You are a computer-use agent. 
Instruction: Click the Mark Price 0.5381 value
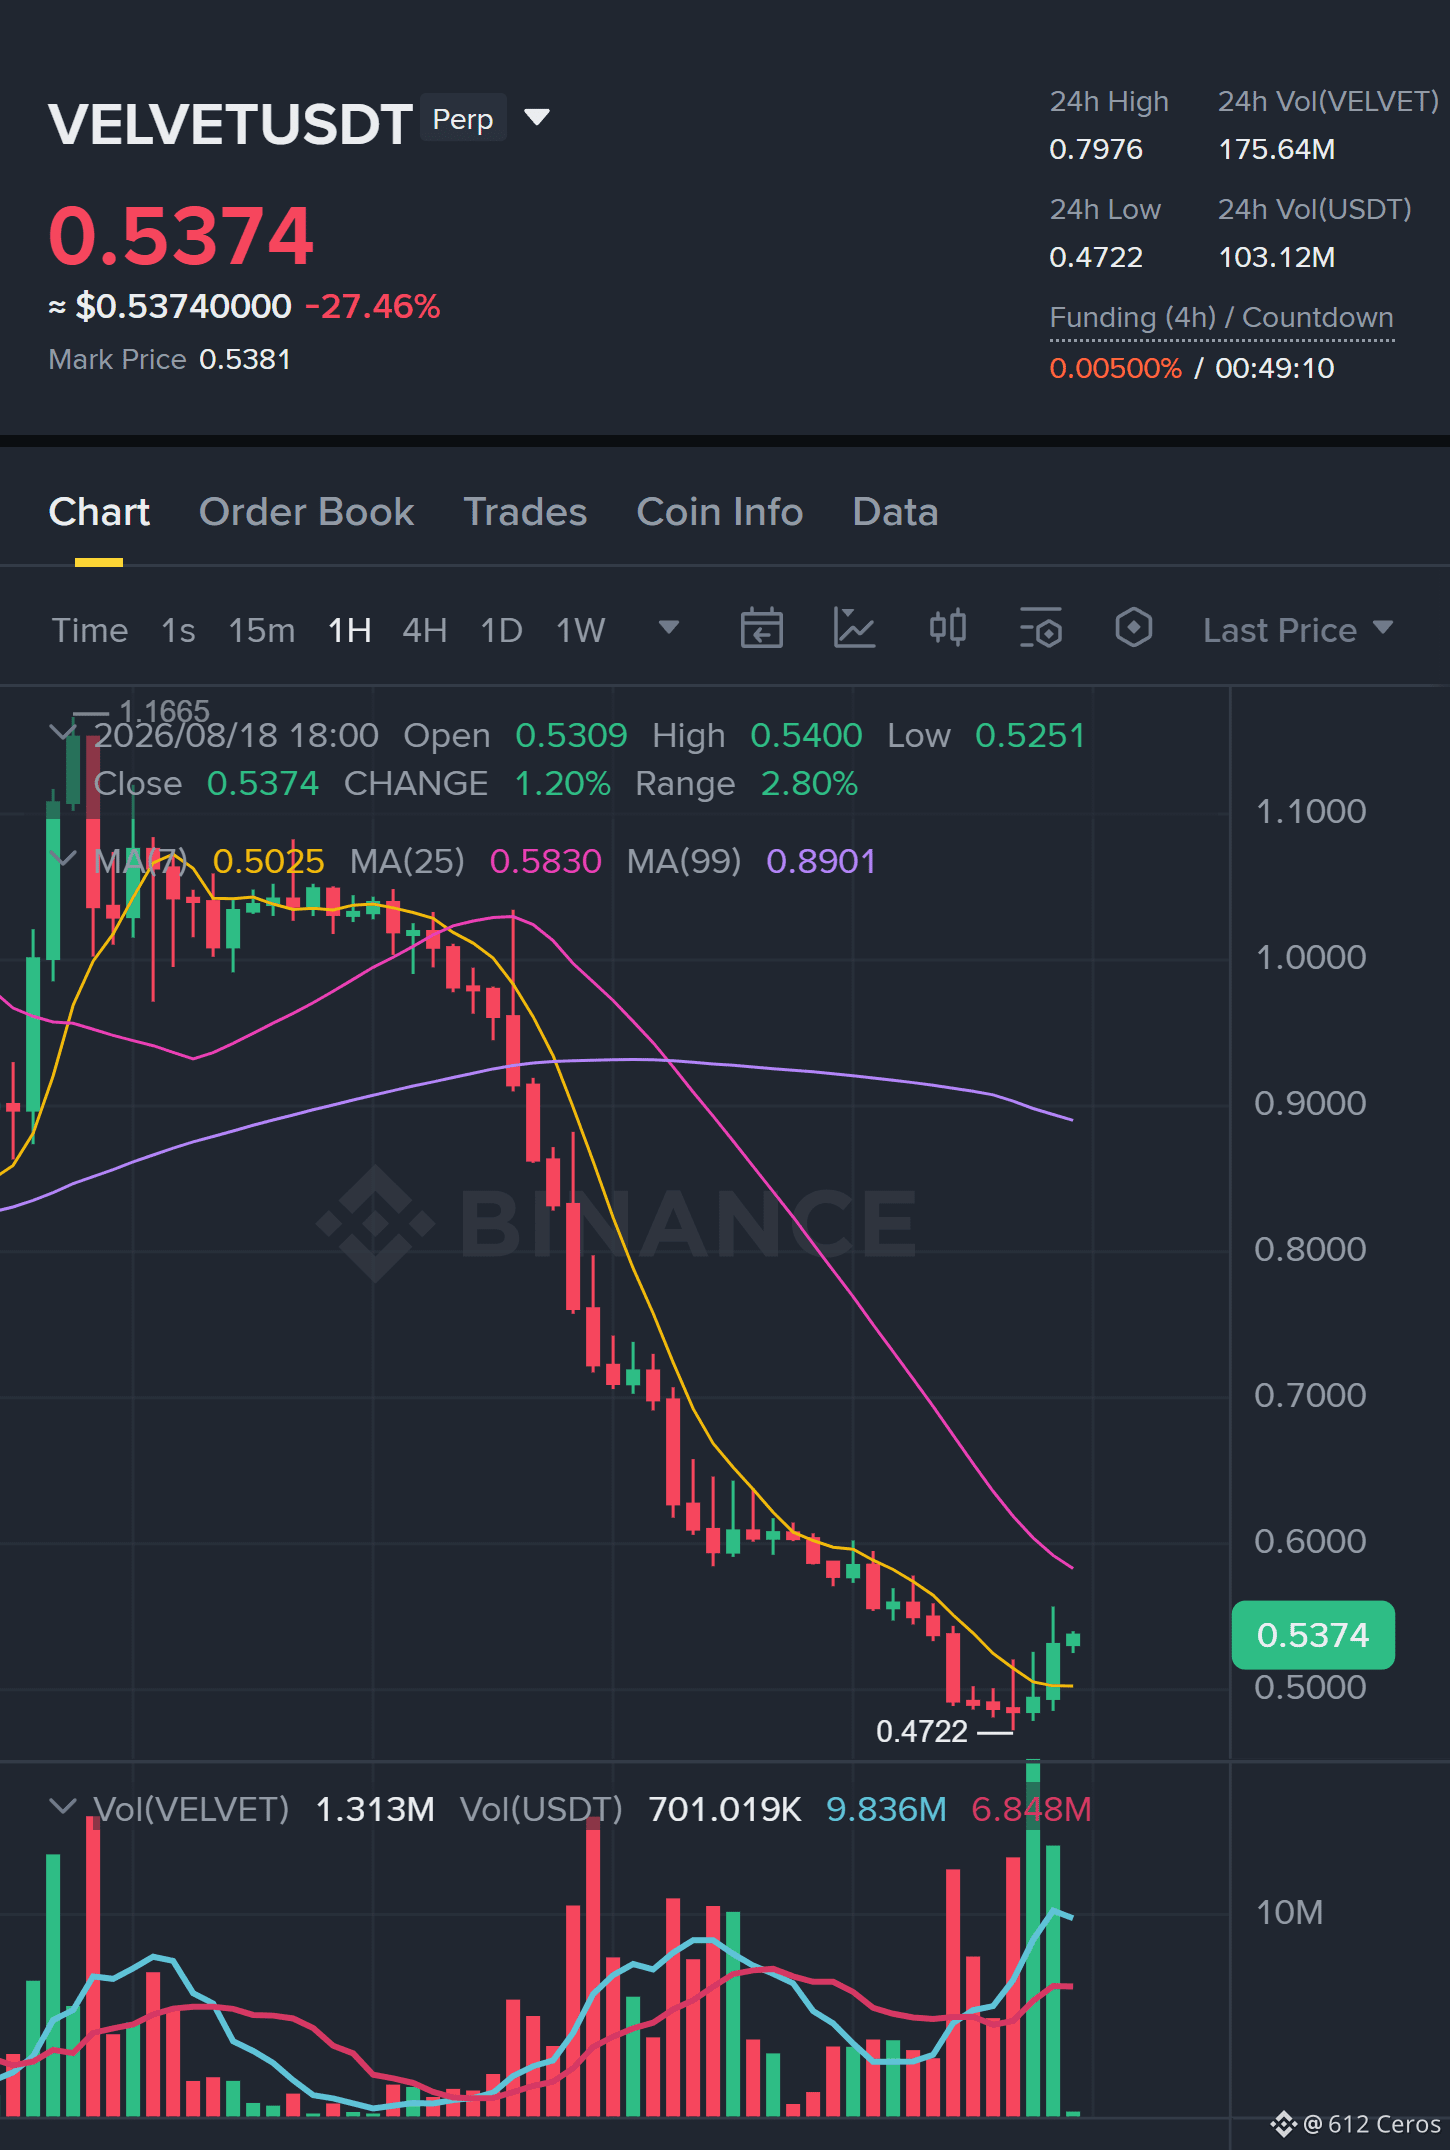point(245,359)
